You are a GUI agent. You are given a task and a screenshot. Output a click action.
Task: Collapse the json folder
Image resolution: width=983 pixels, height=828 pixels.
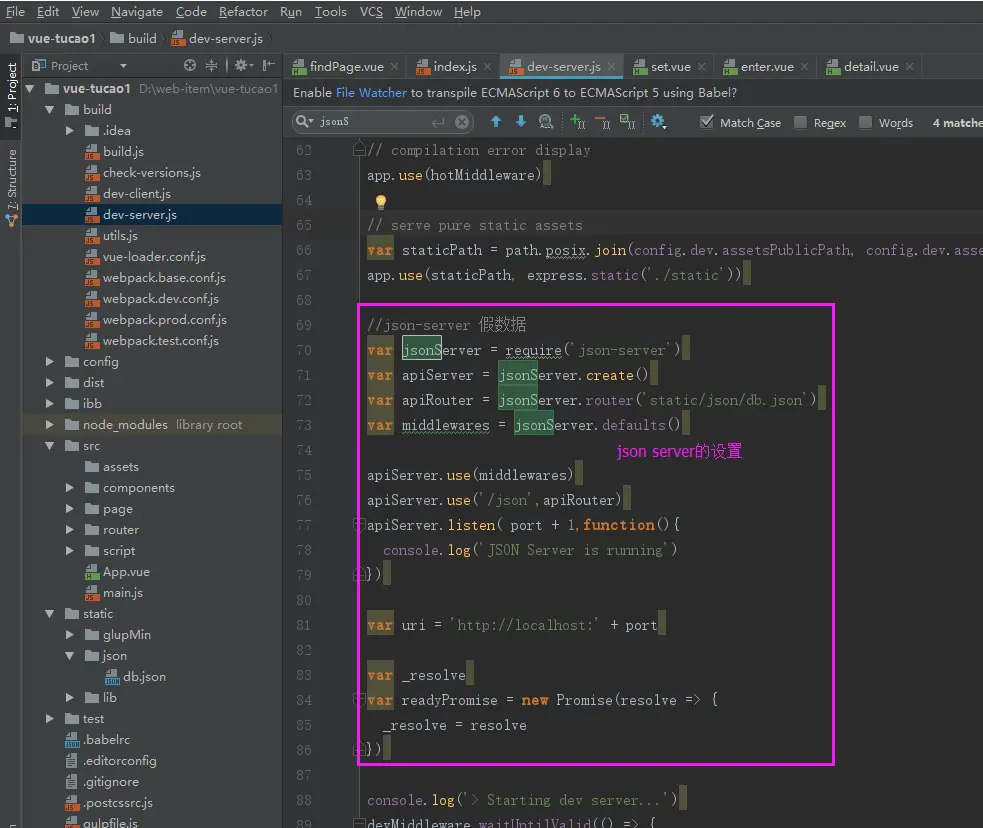70,656
